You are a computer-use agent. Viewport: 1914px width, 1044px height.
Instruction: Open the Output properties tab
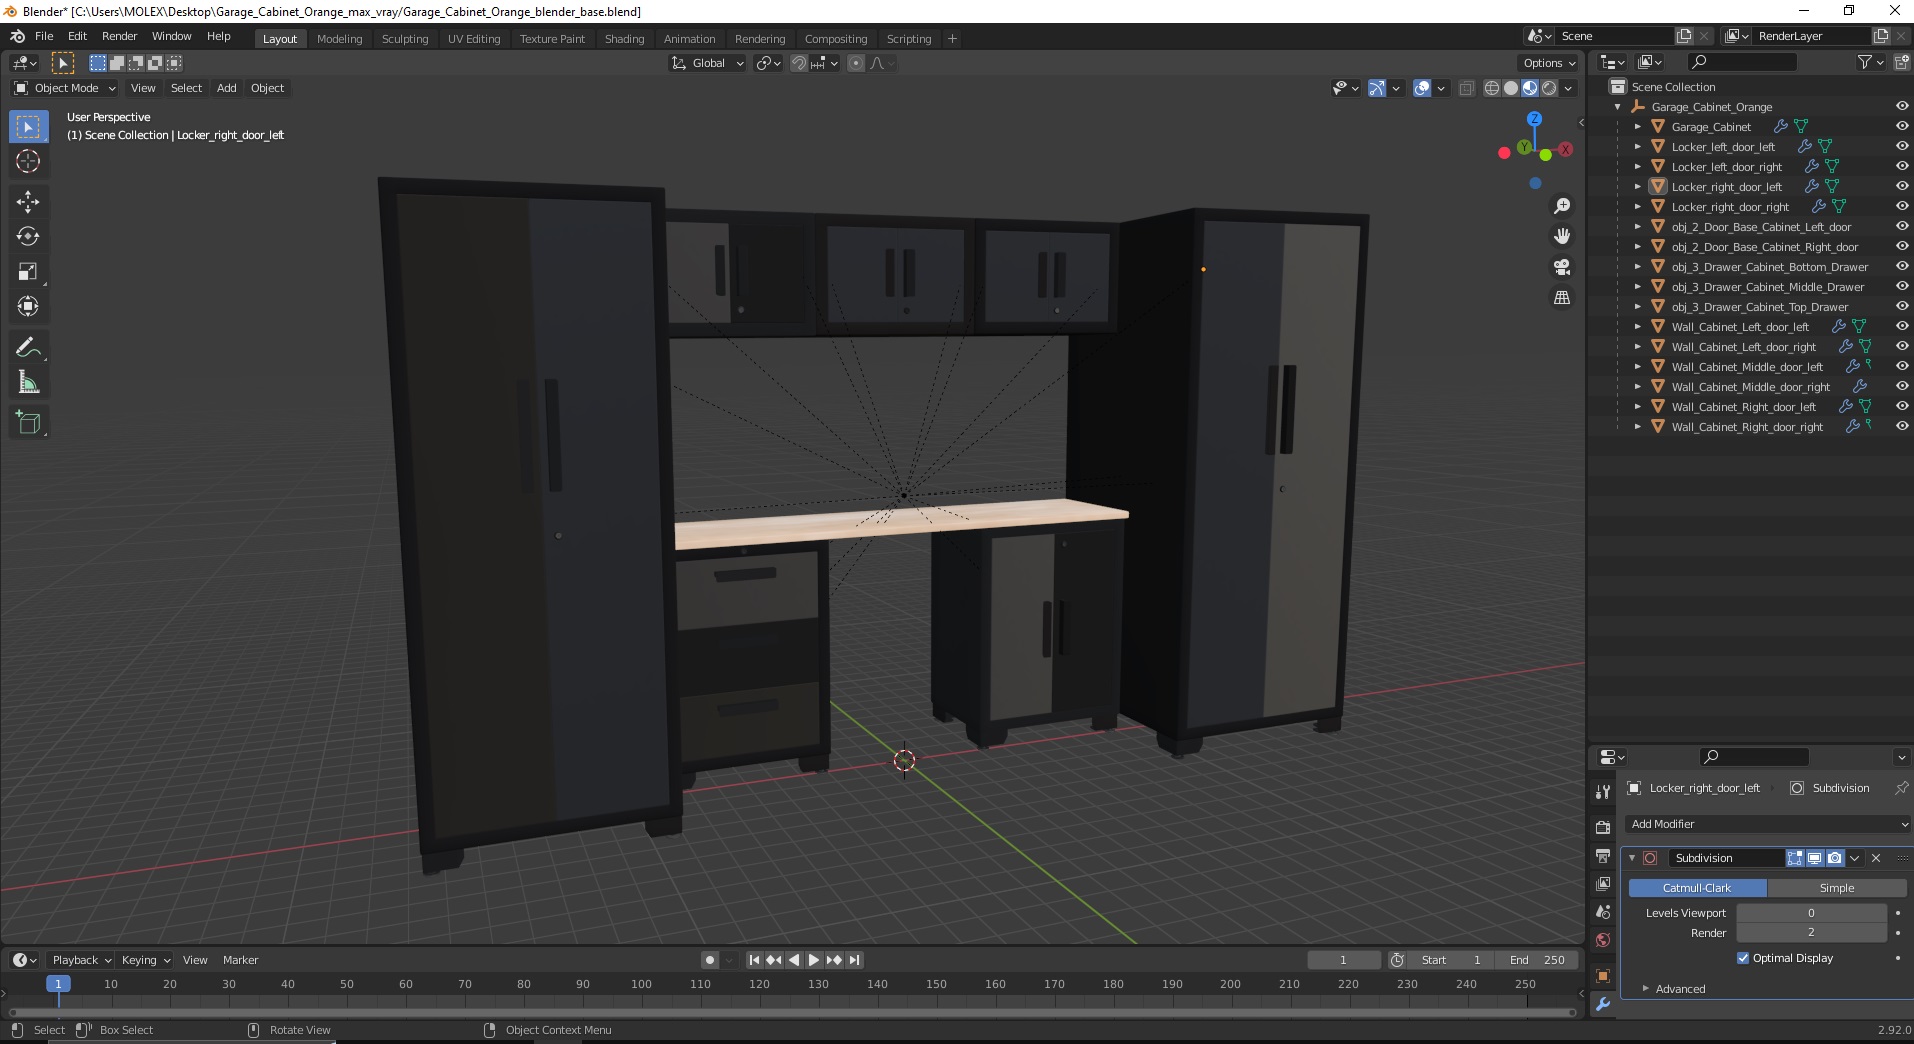point(1603,856)
